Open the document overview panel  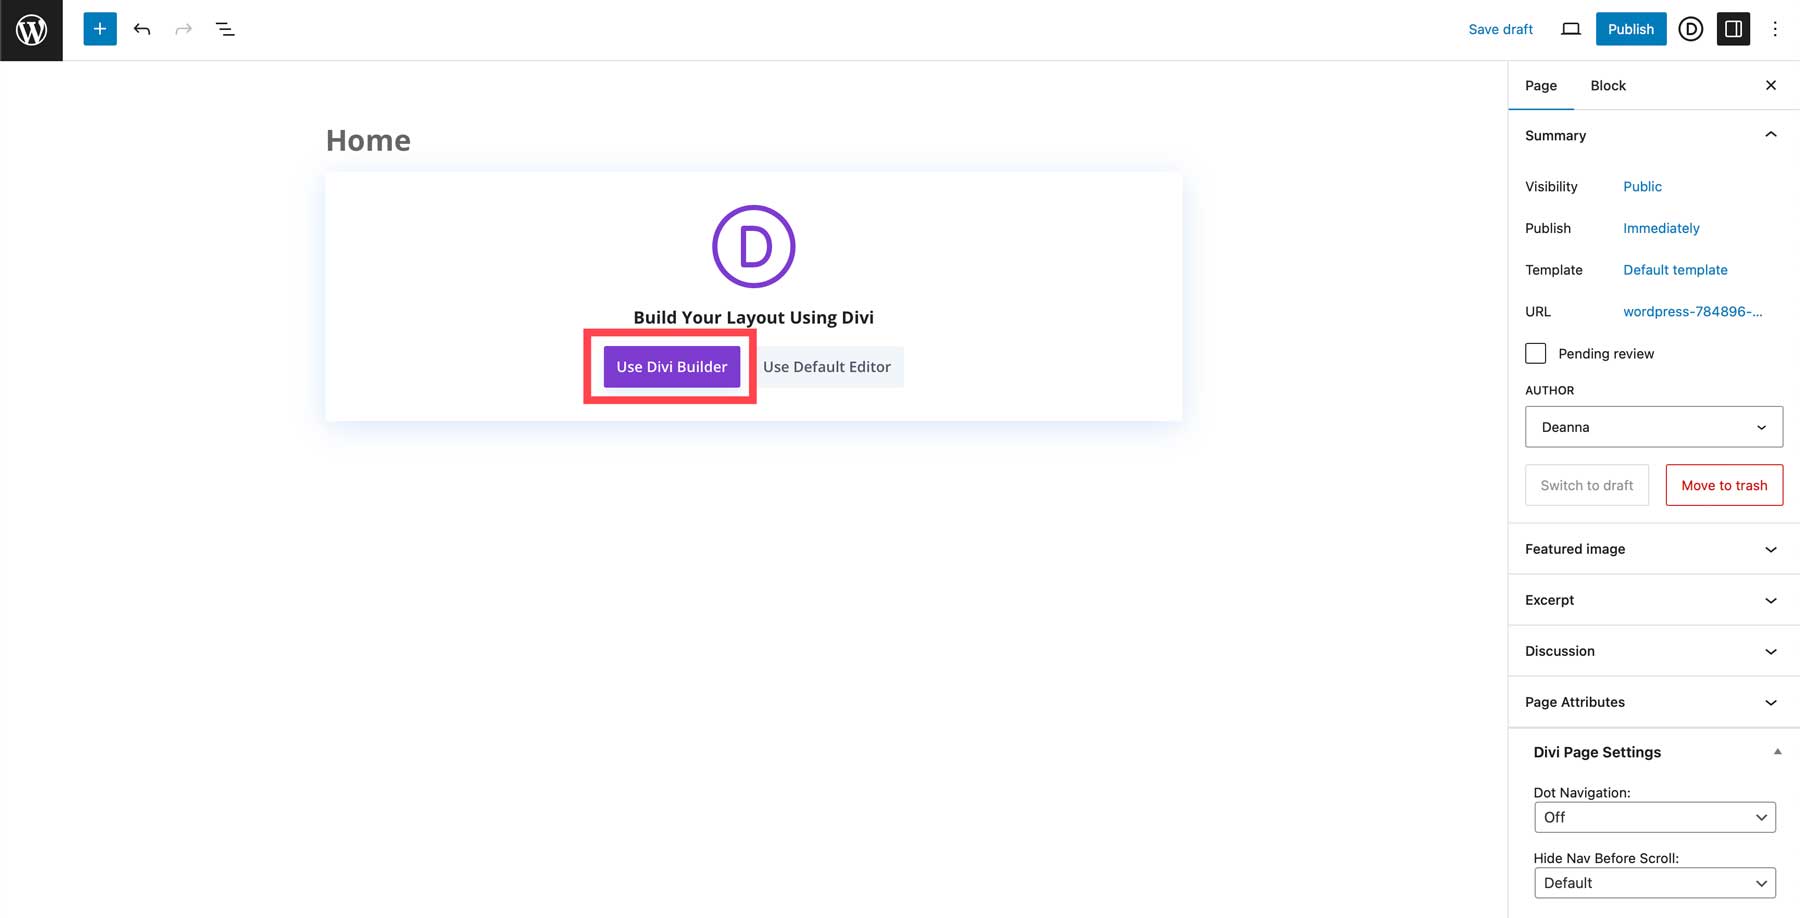225,29
